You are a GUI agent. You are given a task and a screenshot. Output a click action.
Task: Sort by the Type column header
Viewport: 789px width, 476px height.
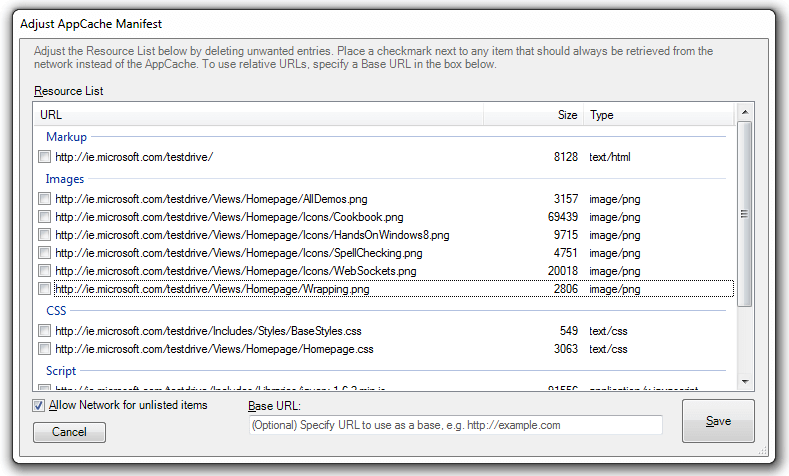click(659, 115)
